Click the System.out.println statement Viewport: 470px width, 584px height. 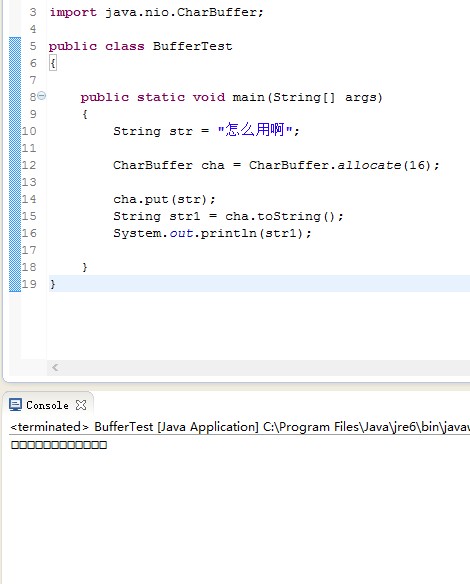pyautogui.click(x=212, y=233)
